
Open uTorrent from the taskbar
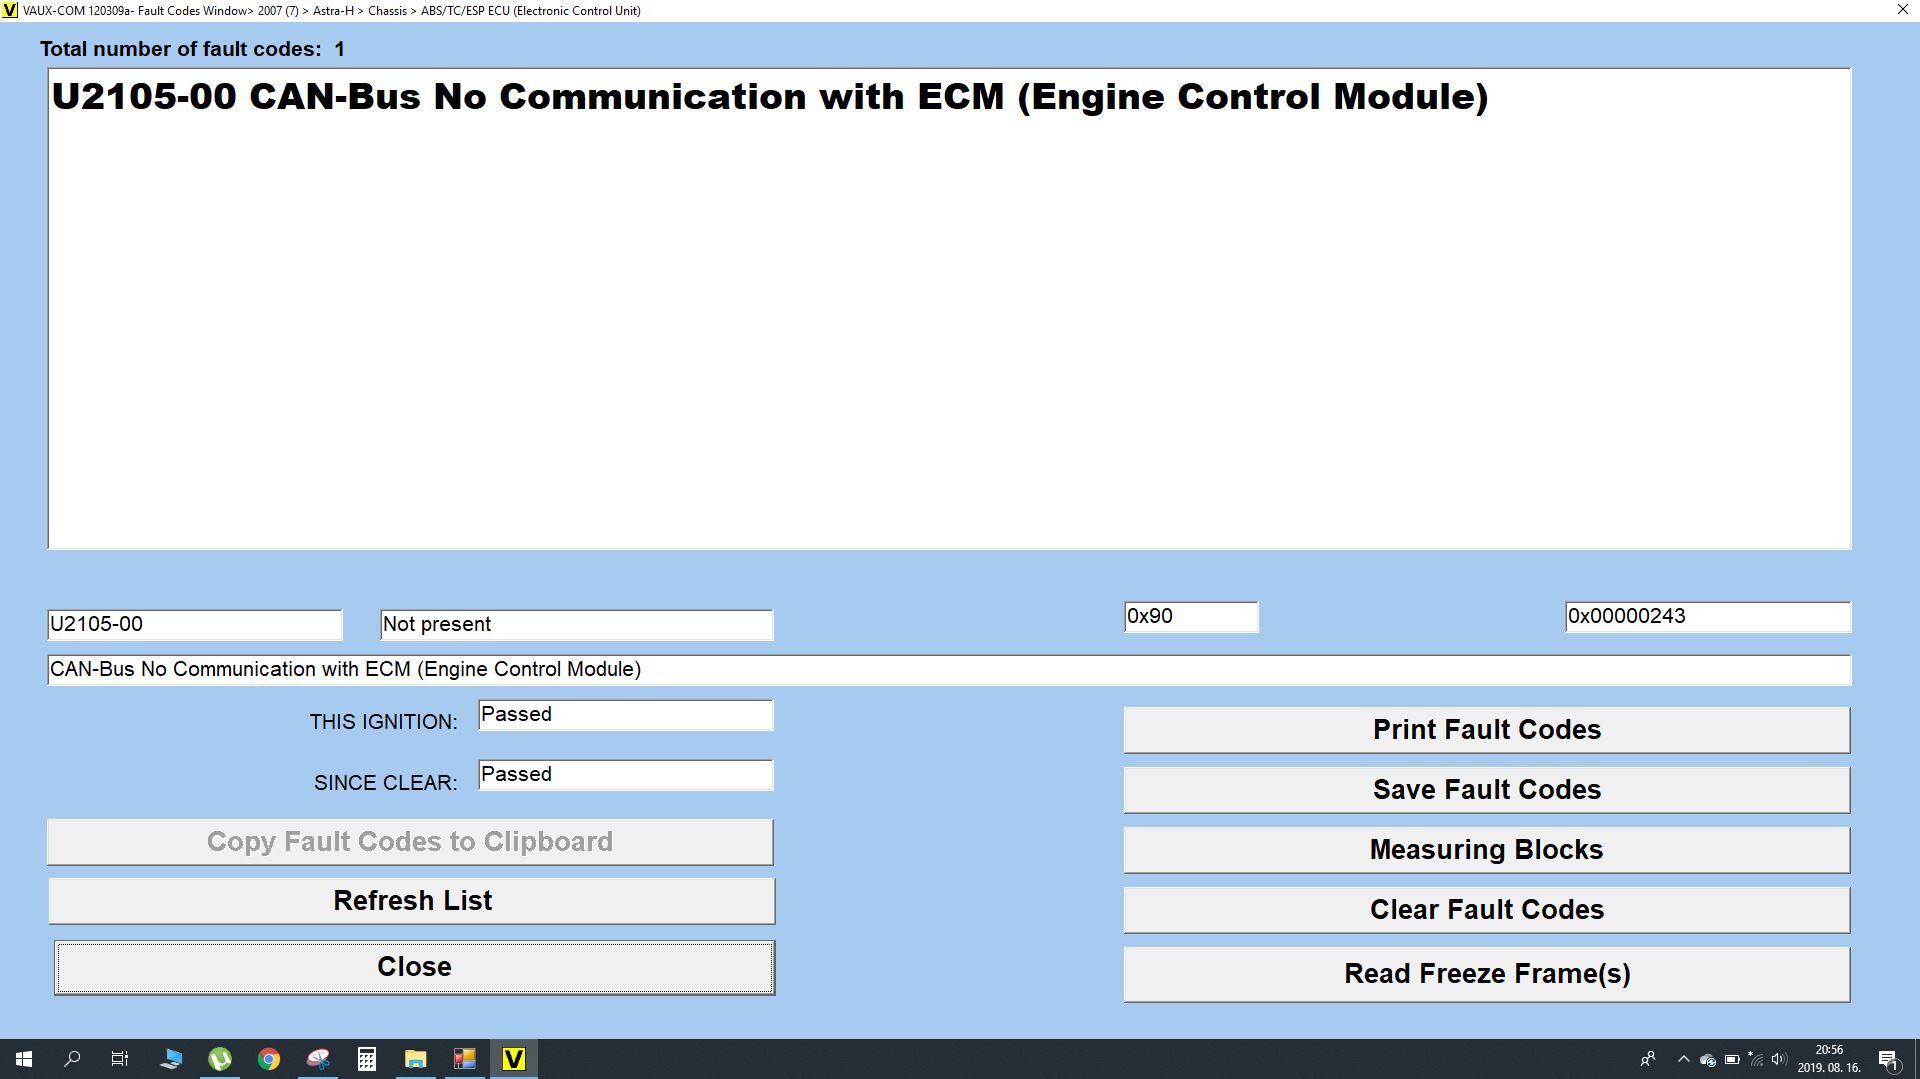point(220,1059)
